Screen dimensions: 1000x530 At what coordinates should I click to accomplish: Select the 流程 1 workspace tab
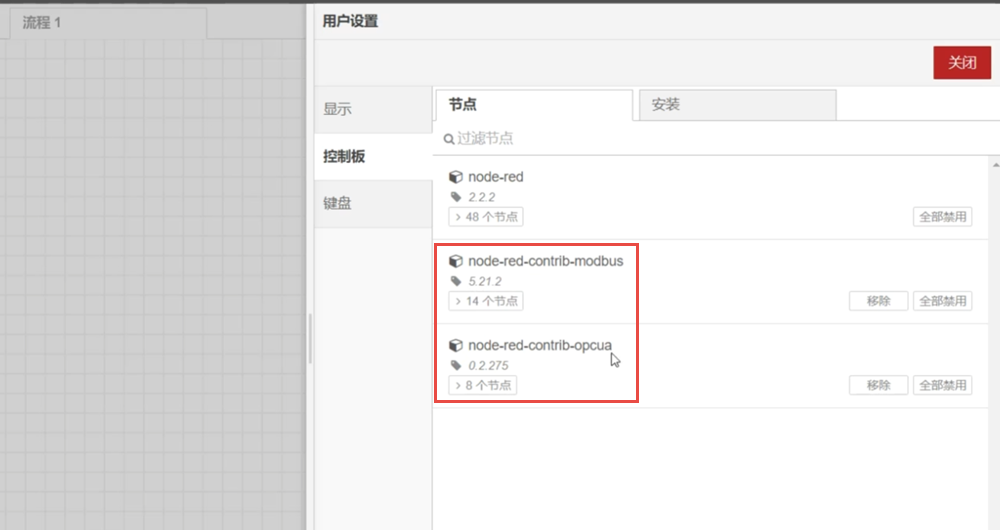point(108,23)
